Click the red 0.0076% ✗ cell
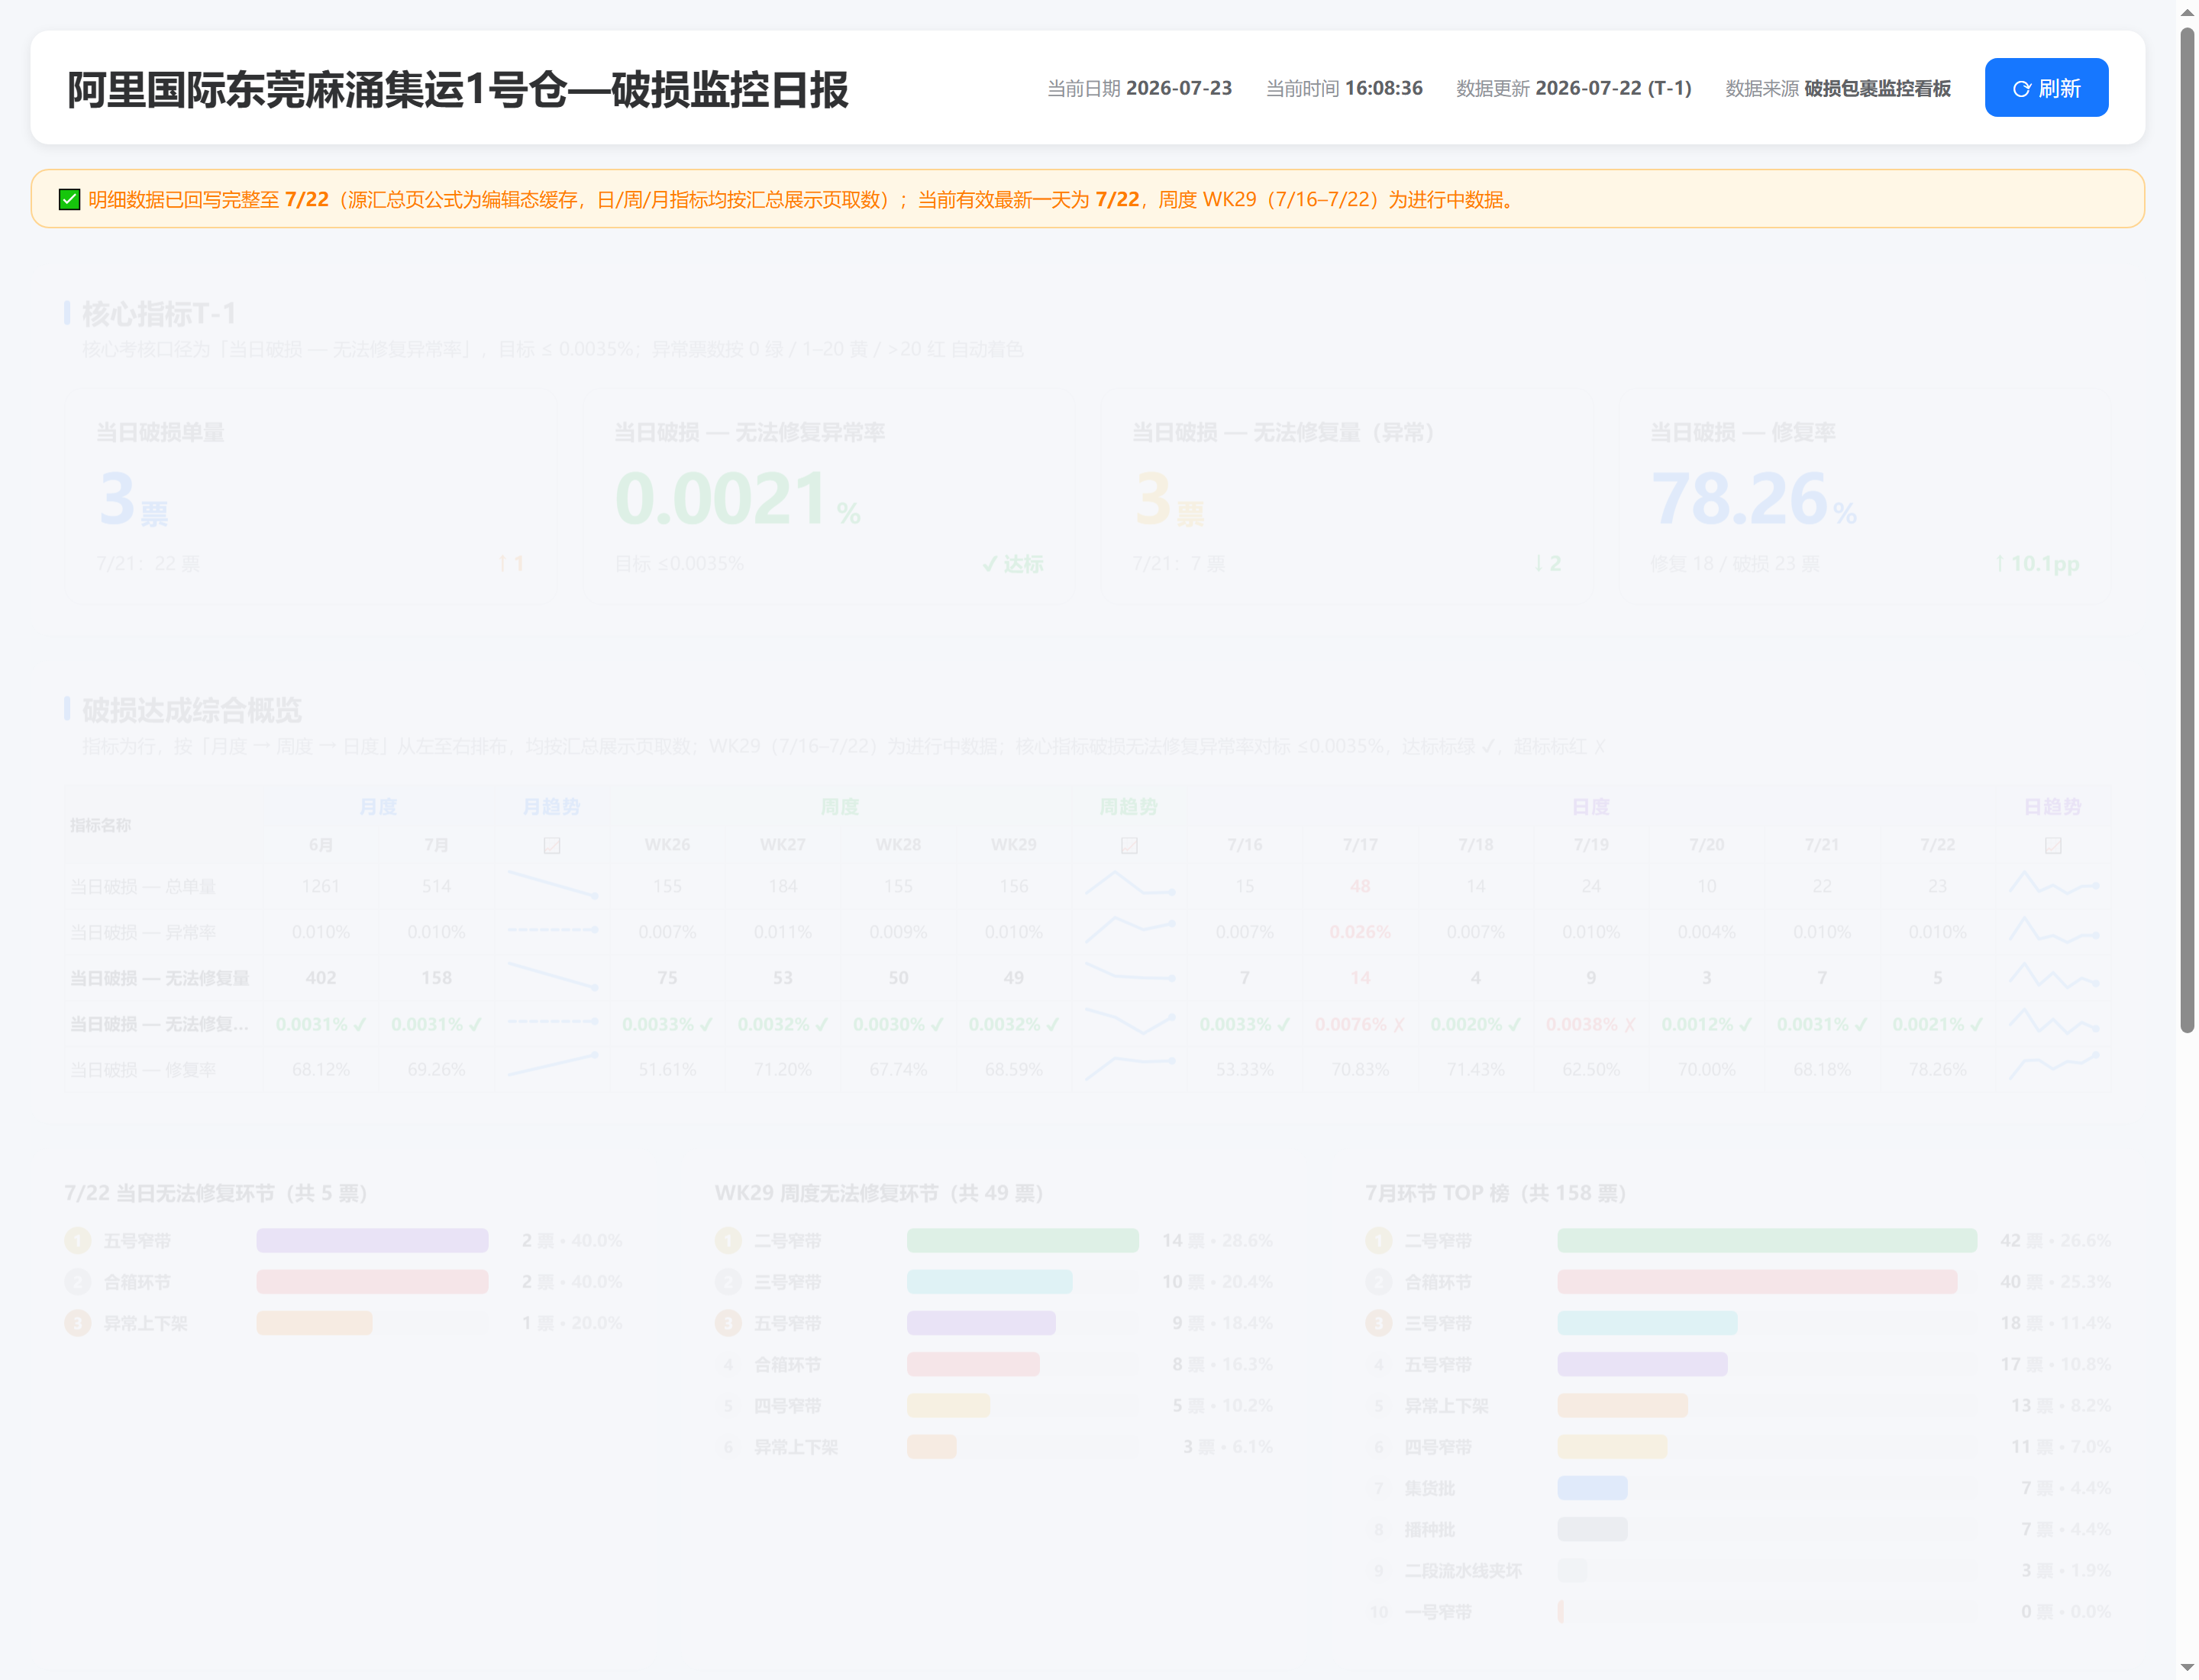 pyautogui.click(x=1360, y=1024)
